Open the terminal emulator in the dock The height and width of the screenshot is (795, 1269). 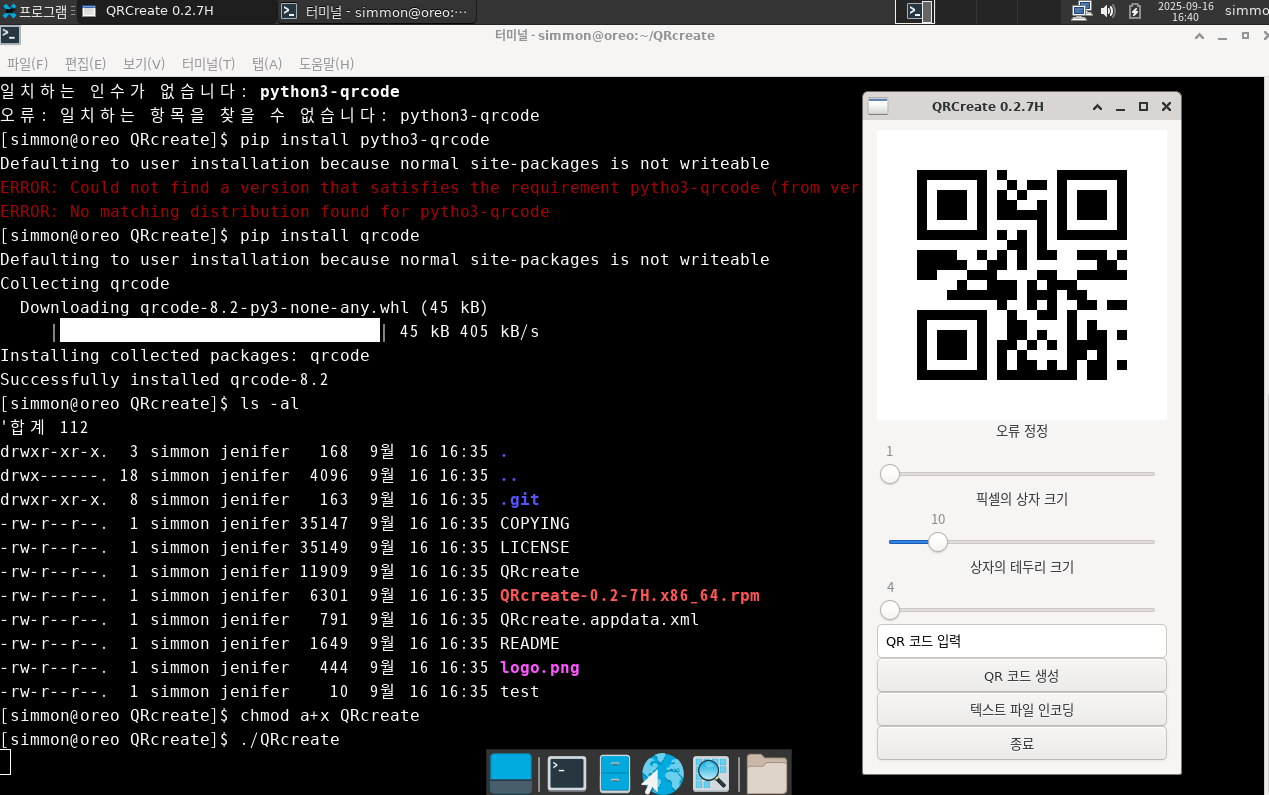566,773
